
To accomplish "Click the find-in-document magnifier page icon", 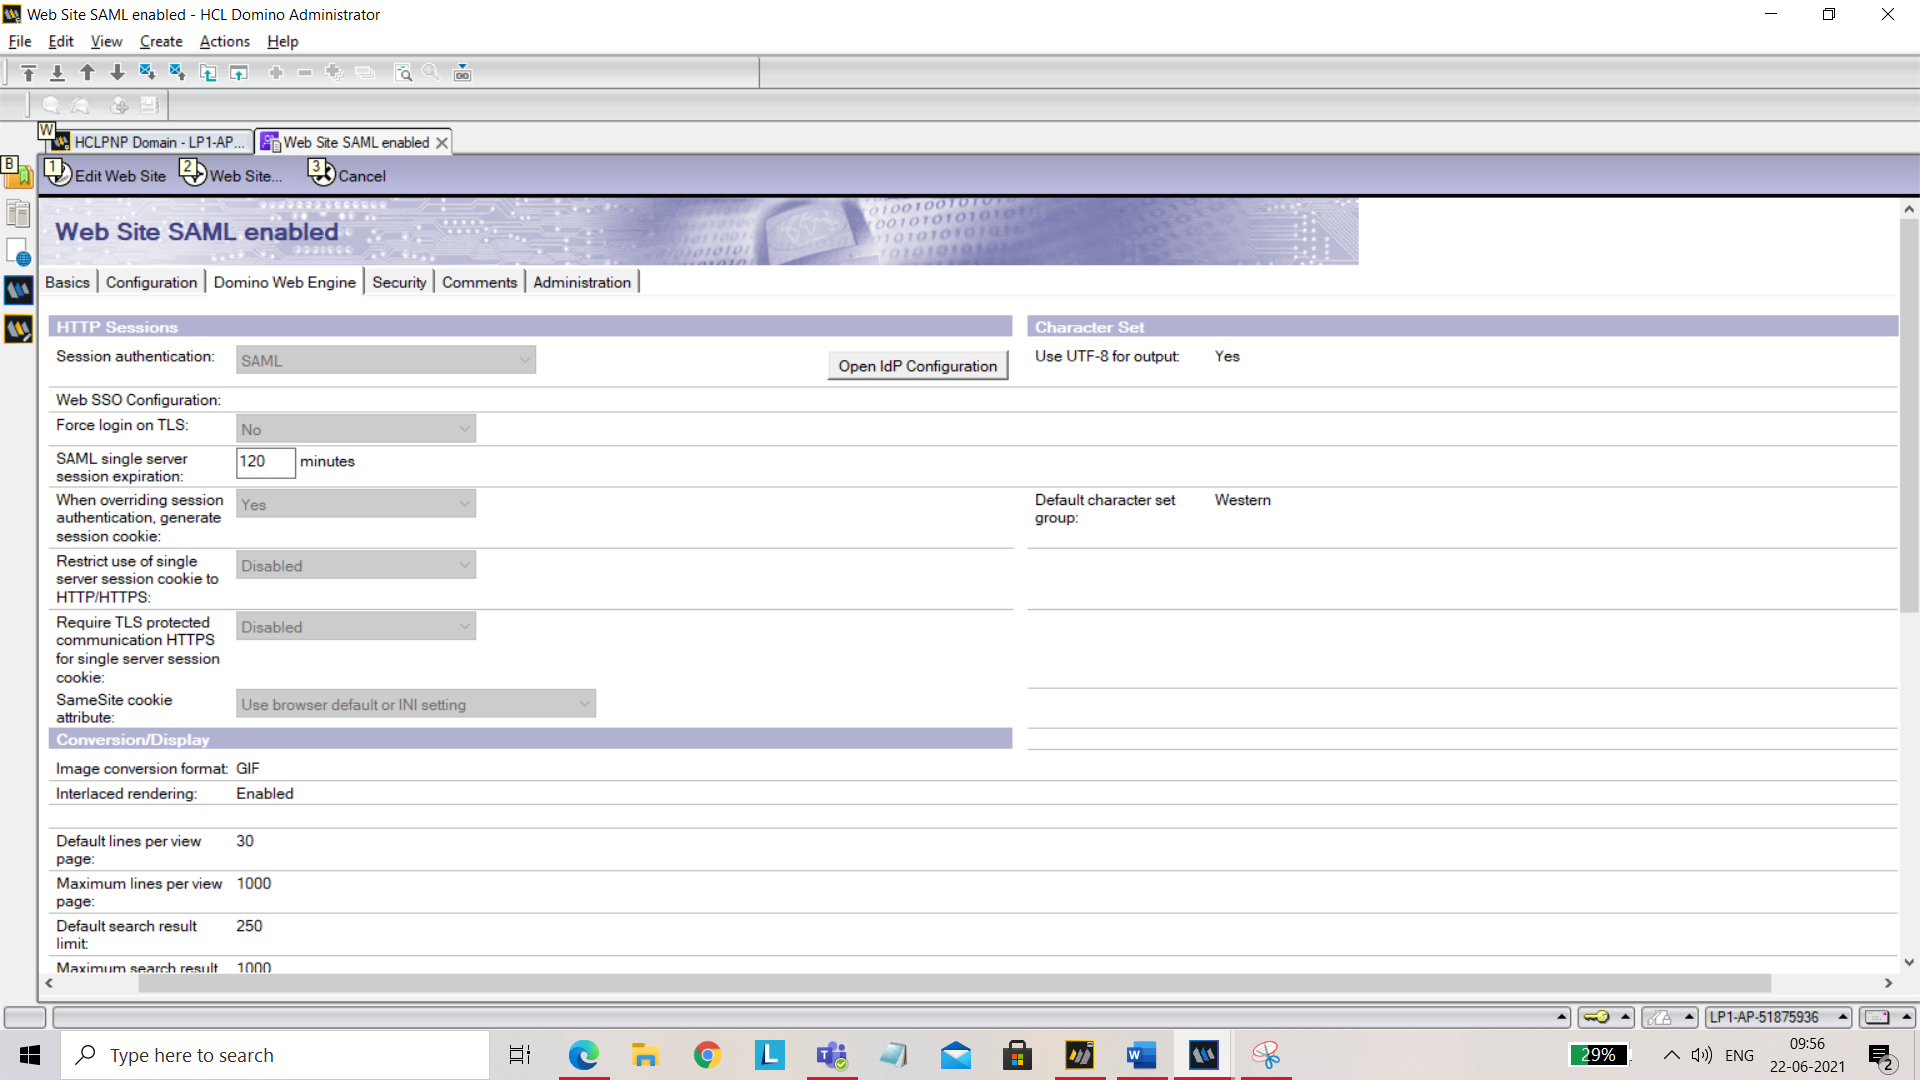I will point(403,73).
